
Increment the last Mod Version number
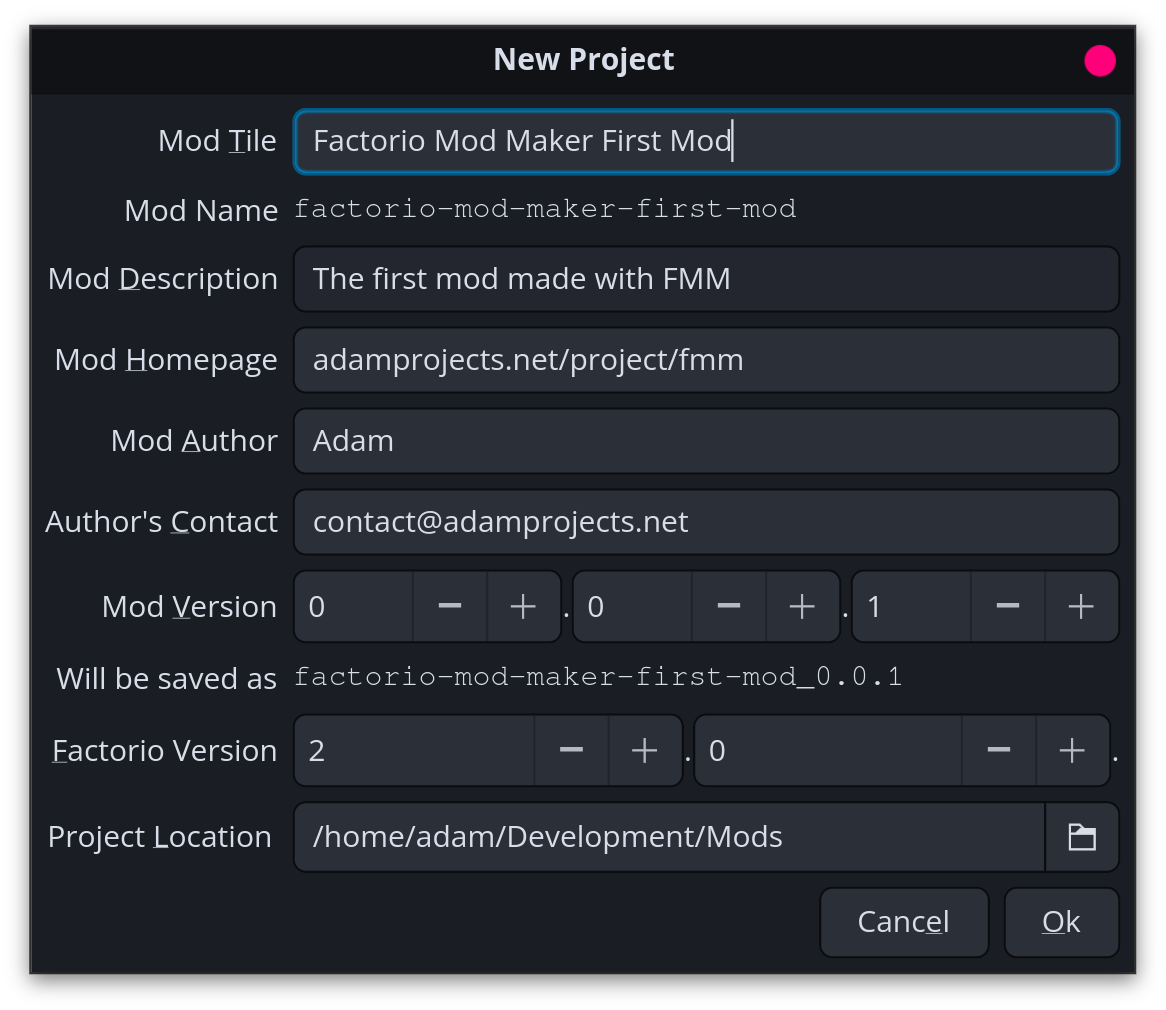1081,606
